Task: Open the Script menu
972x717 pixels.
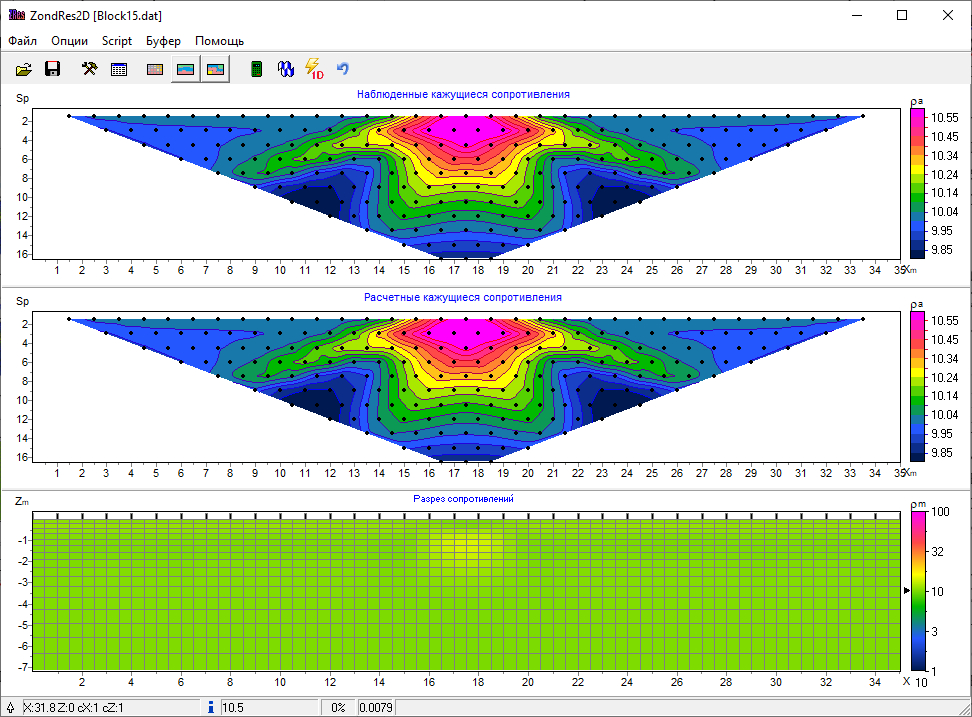Action: click(117, 41)
